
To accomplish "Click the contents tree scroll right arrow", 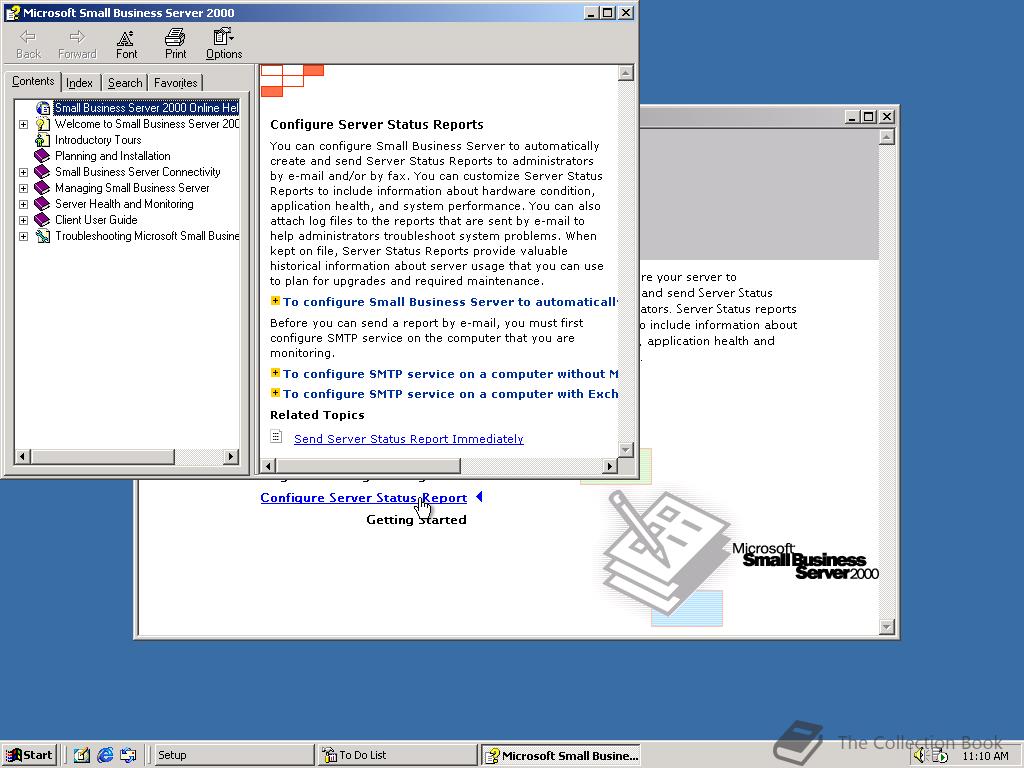I will tap(231, 456).
